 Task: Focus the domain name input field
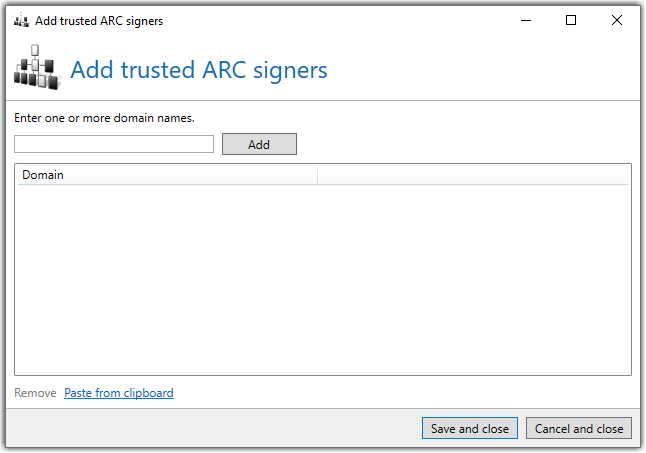(x=114, y=144)
